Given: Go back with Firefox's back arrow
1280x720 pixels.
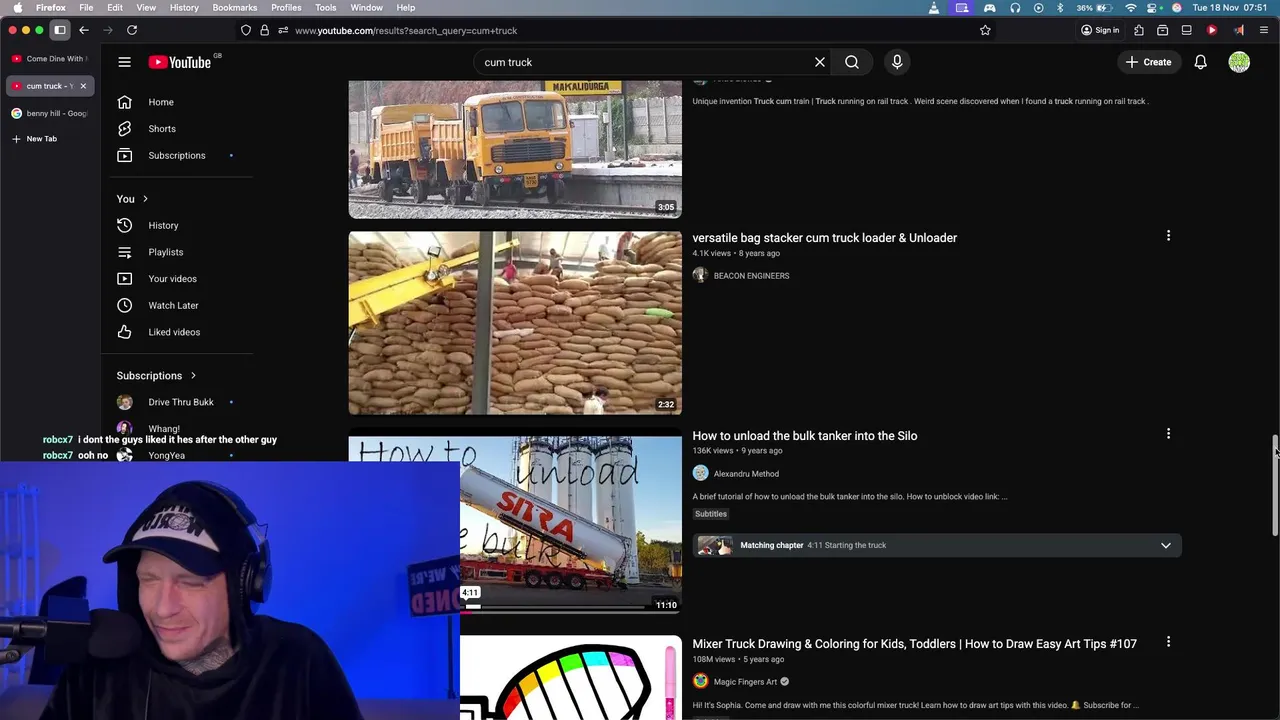Looking at the screenshot, I should click(x=84, y=30).
